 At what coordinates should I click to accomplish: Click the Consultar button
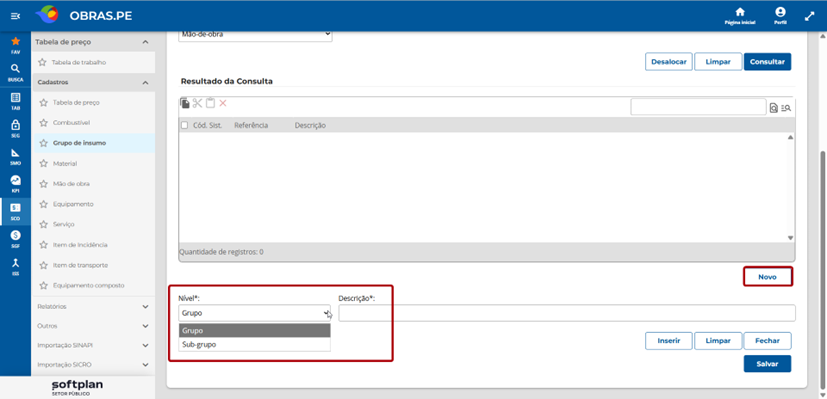tap(767, 62)
